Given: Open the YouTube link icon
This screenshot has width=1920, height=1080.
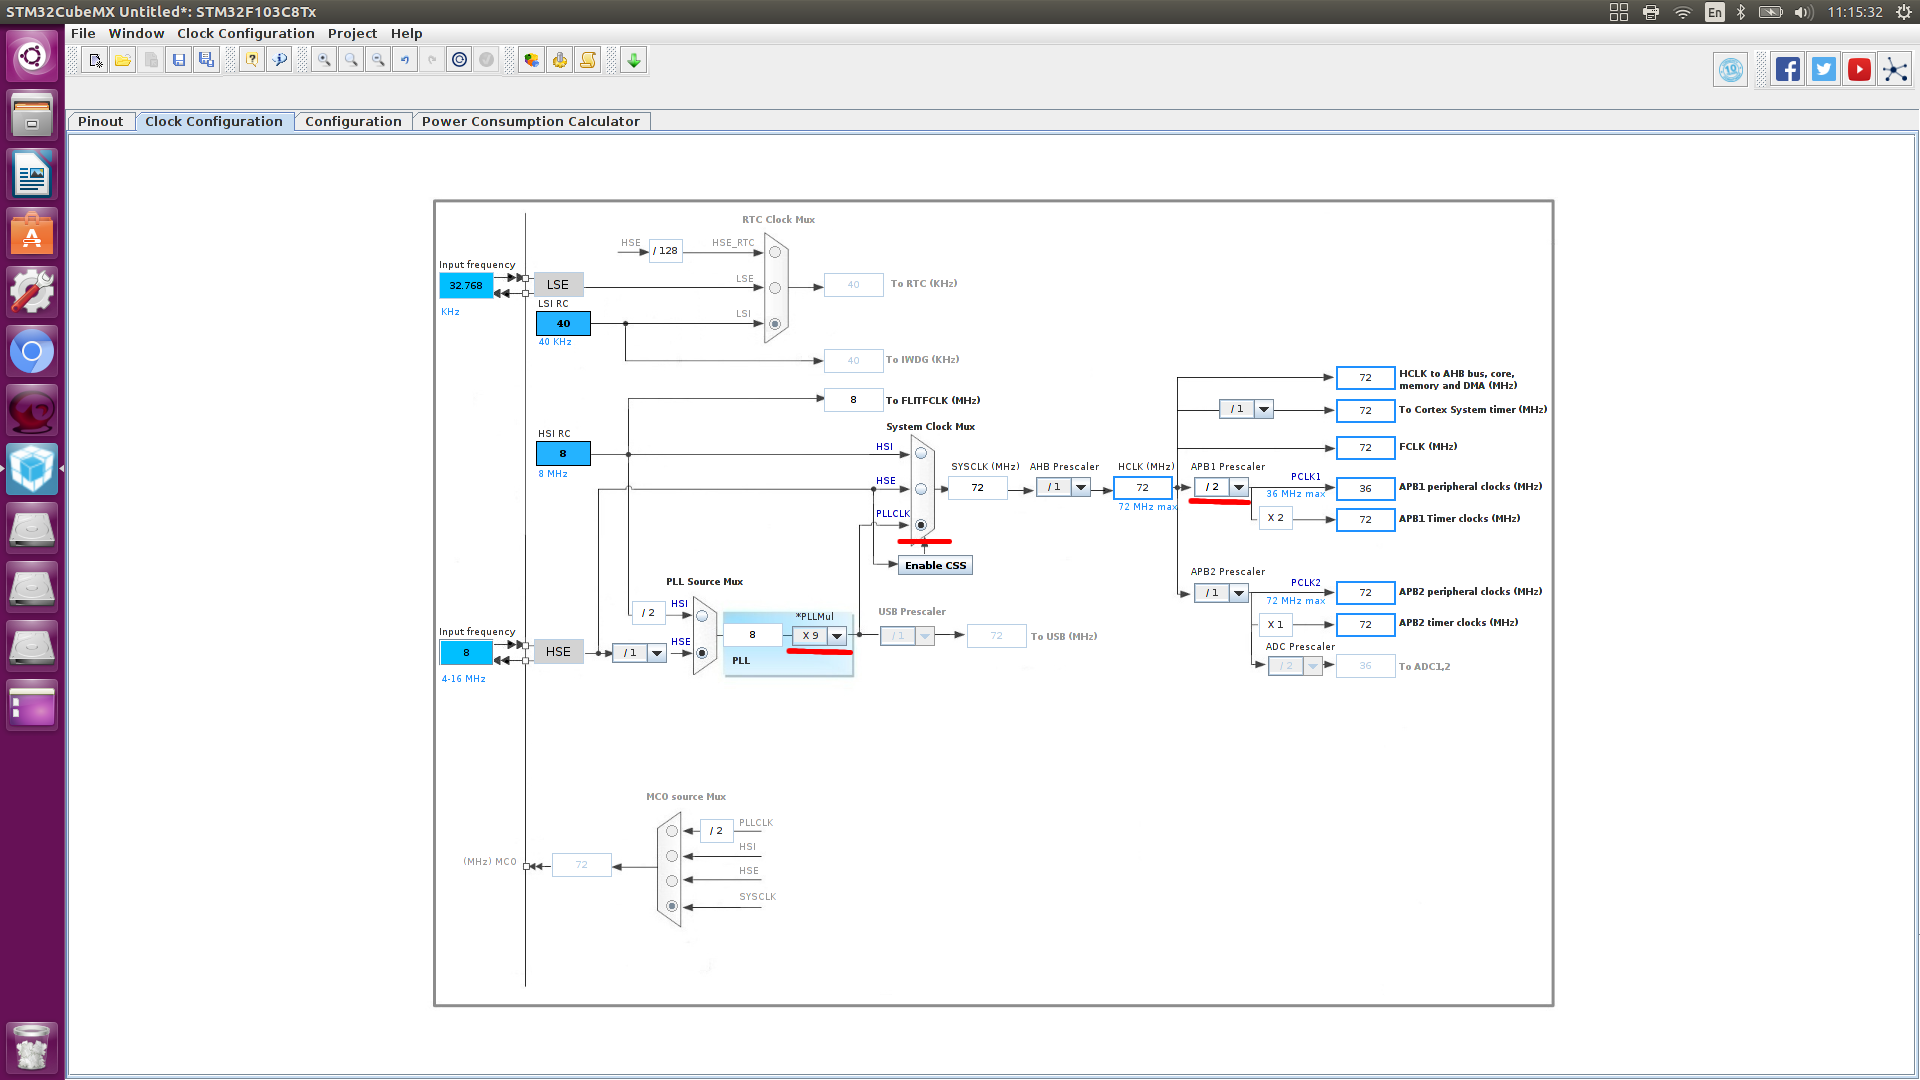Looking at the screenshot, I should point(1859,70).
